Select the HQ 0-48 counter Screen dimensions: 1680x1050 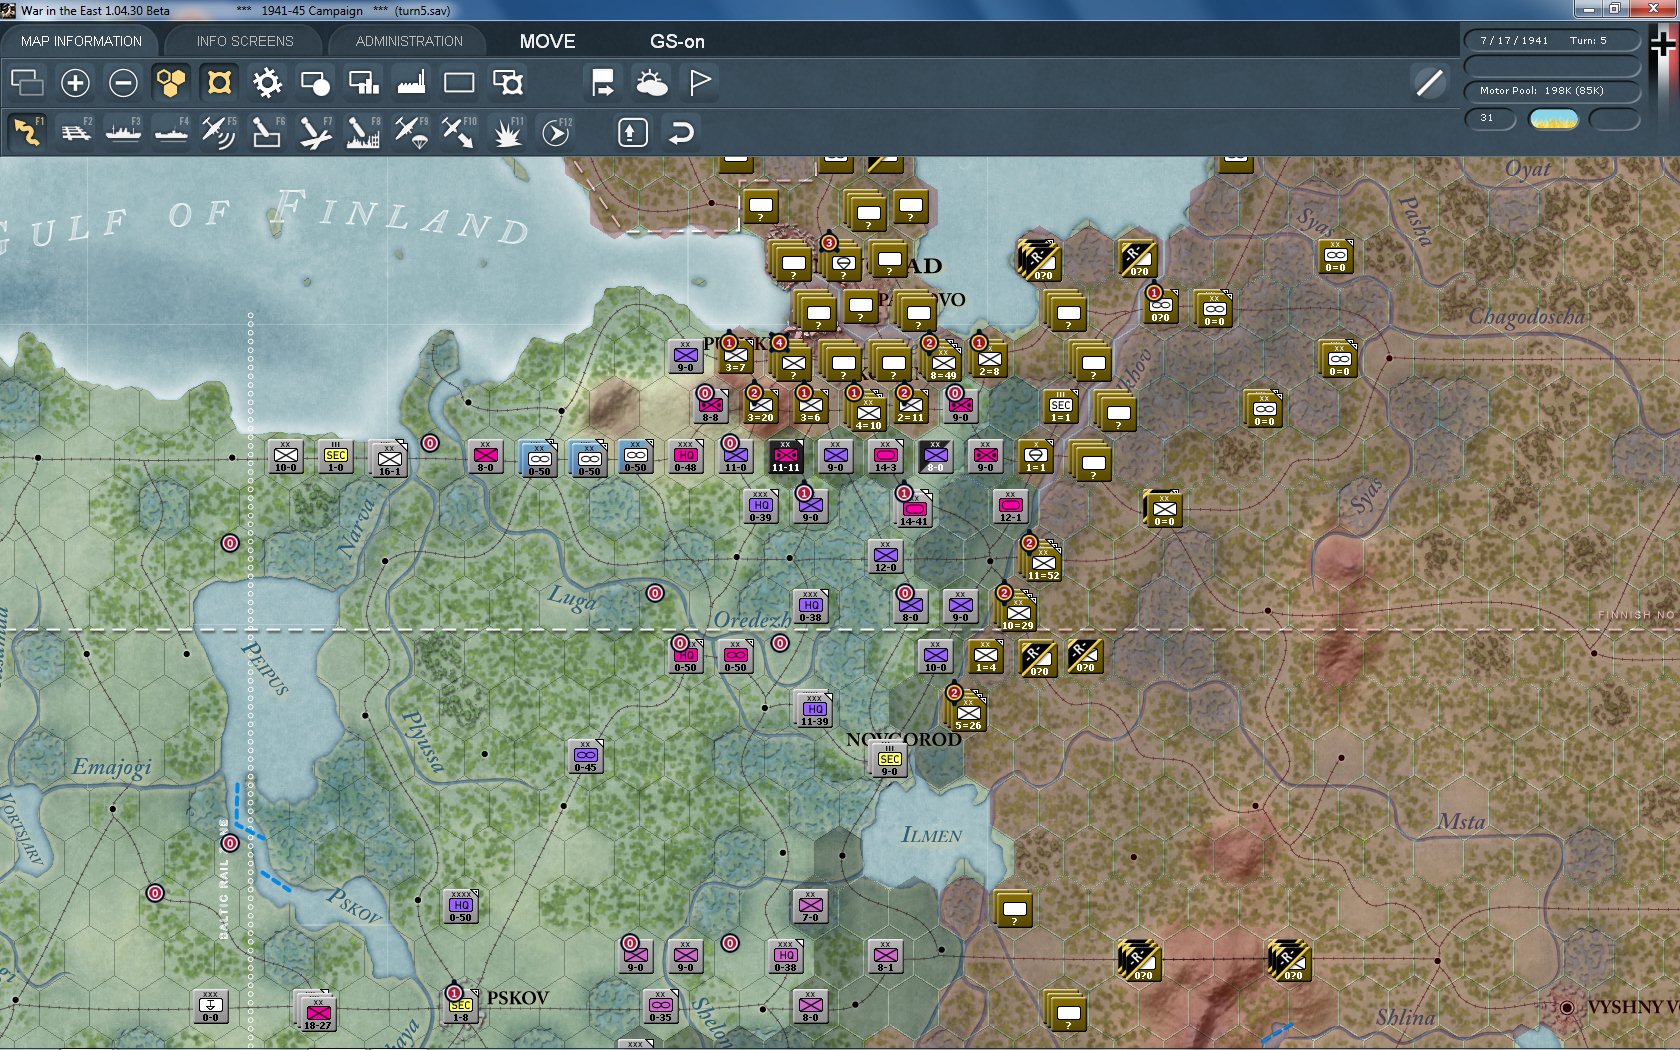pos(686,456)
